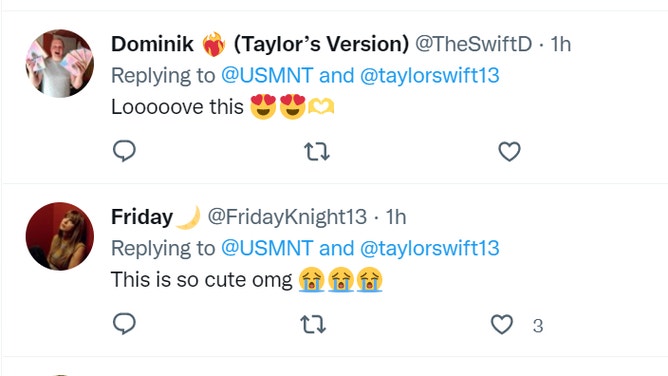Image resolution: width=668 pixels, height=376 pixels.
Task: Open @taylorswift13 mention in Dominik's reply
Action: click(x=429, y=75)
